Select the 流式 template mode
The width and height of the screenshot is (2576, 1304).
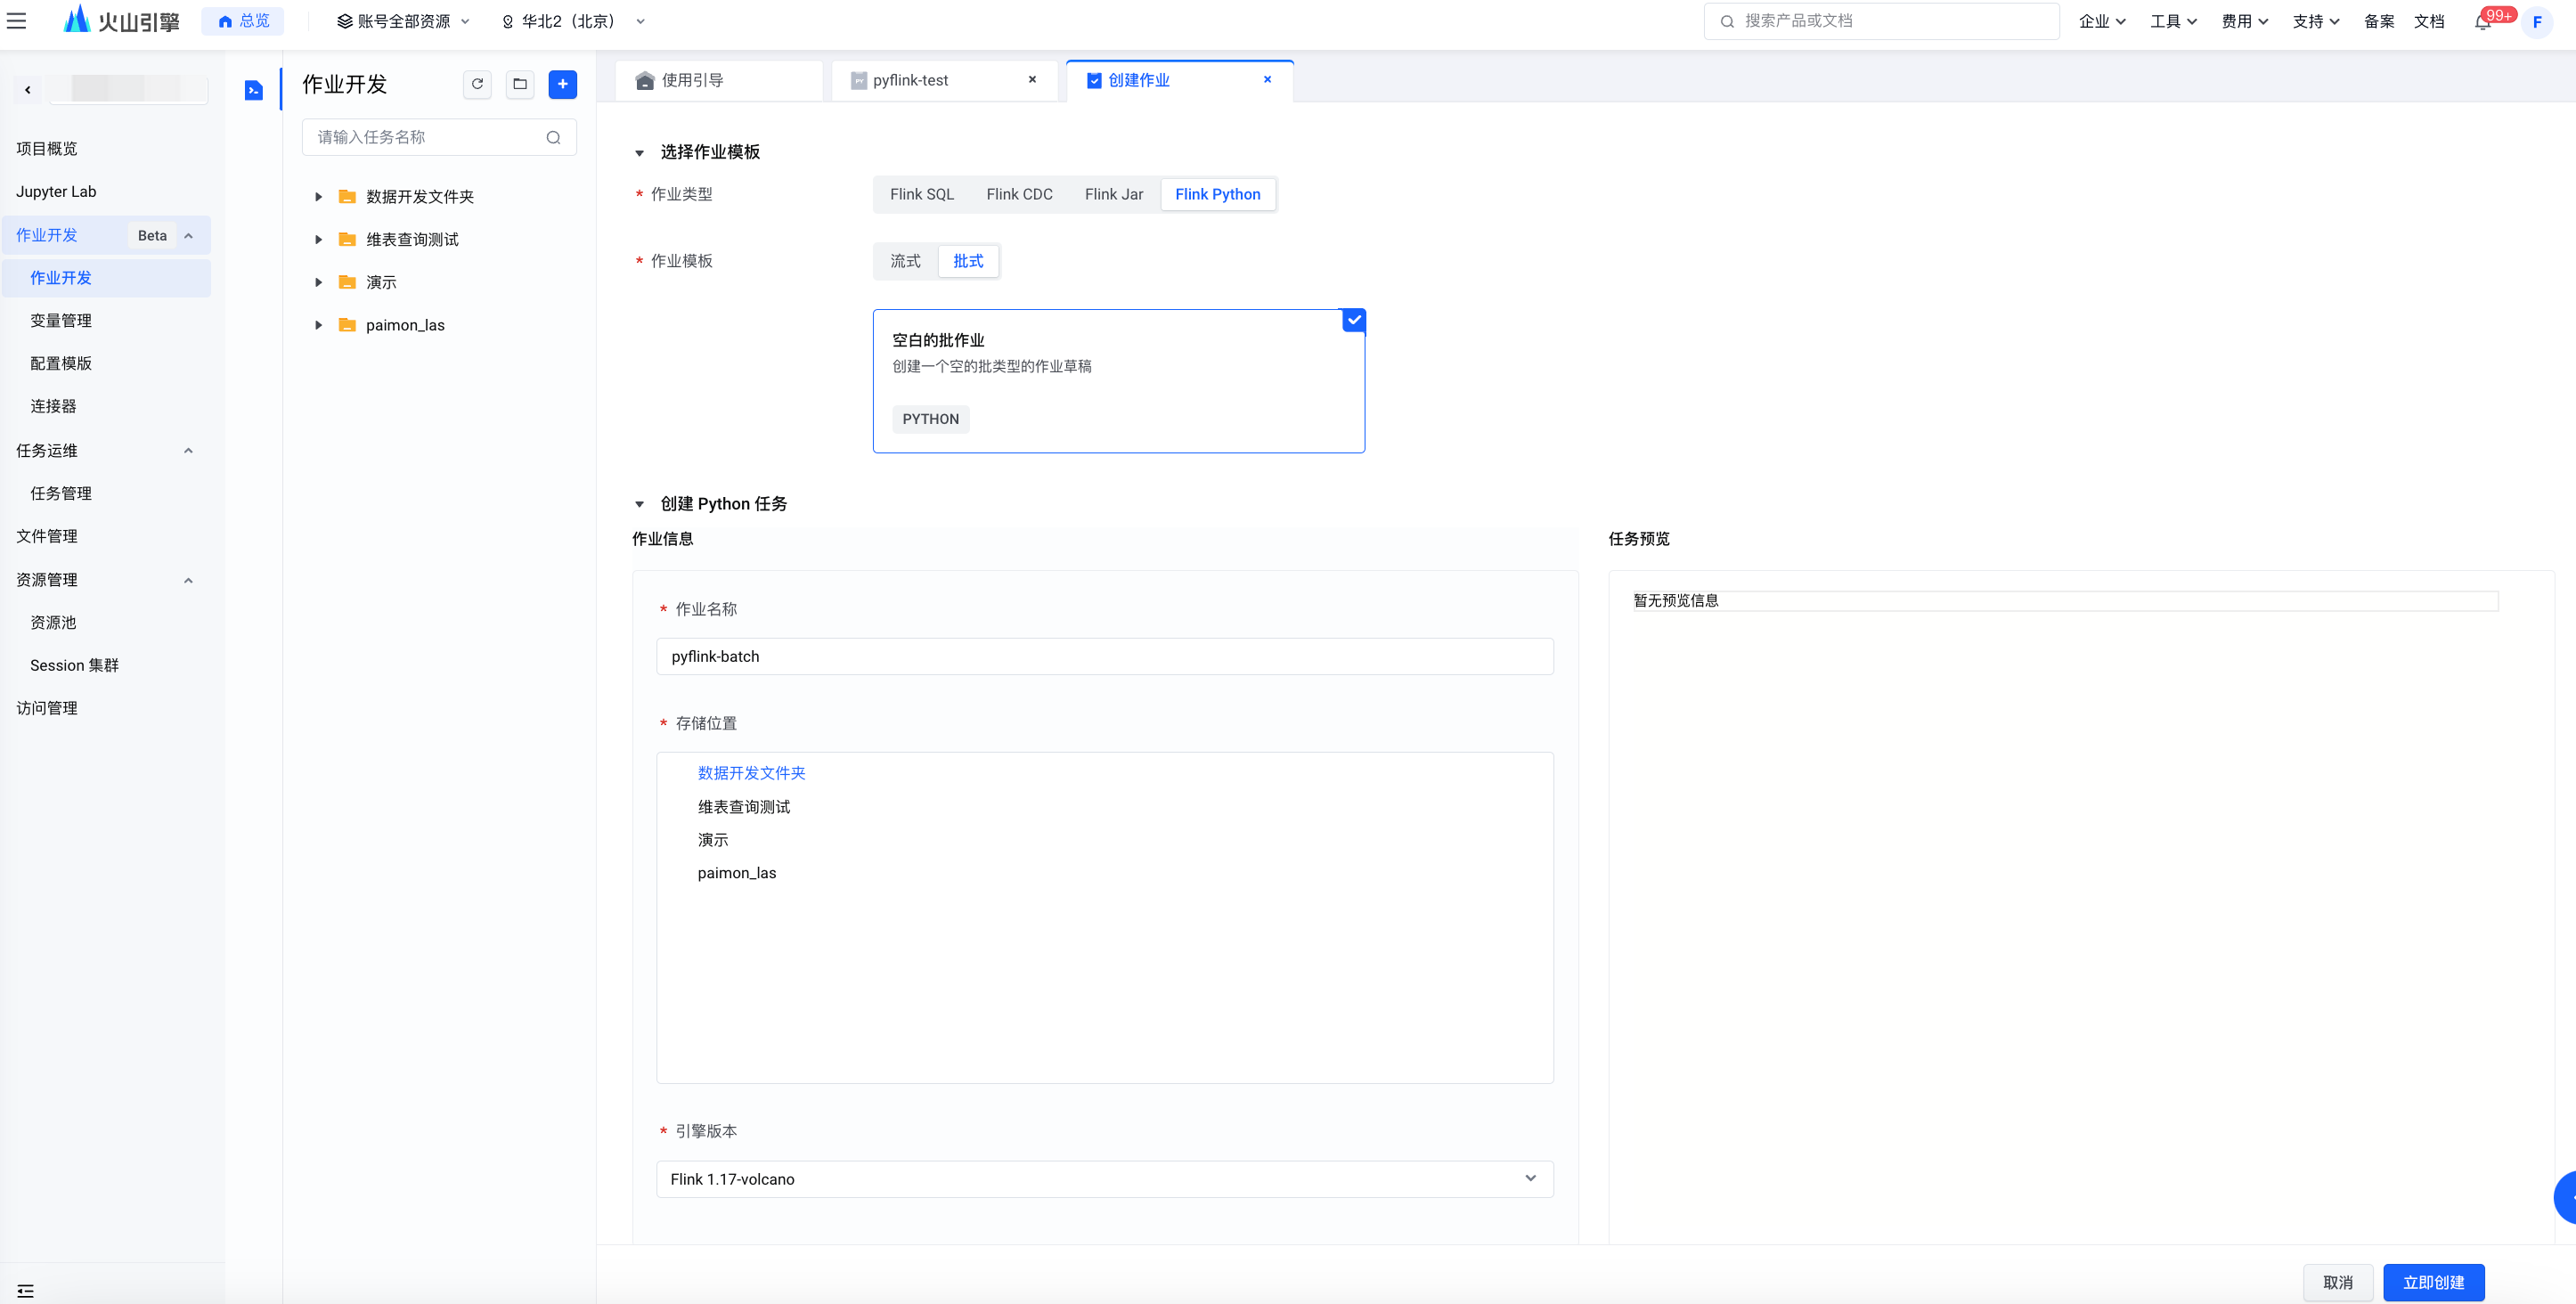(905, 261)
